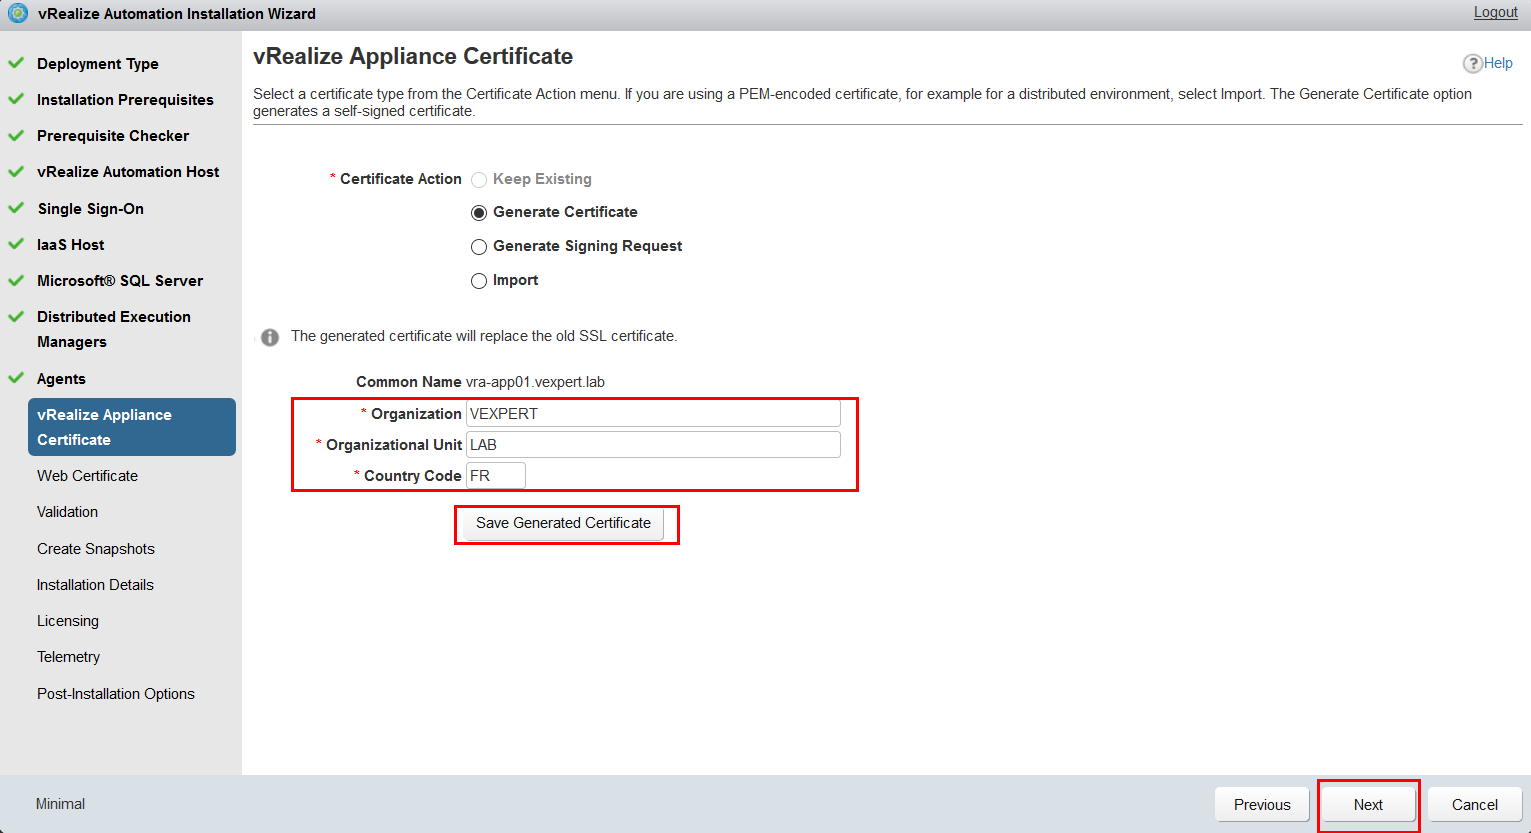Screen dimensions: 1531x833
Task: Go to vRealize Automation Host step
Action: (128, 172)
